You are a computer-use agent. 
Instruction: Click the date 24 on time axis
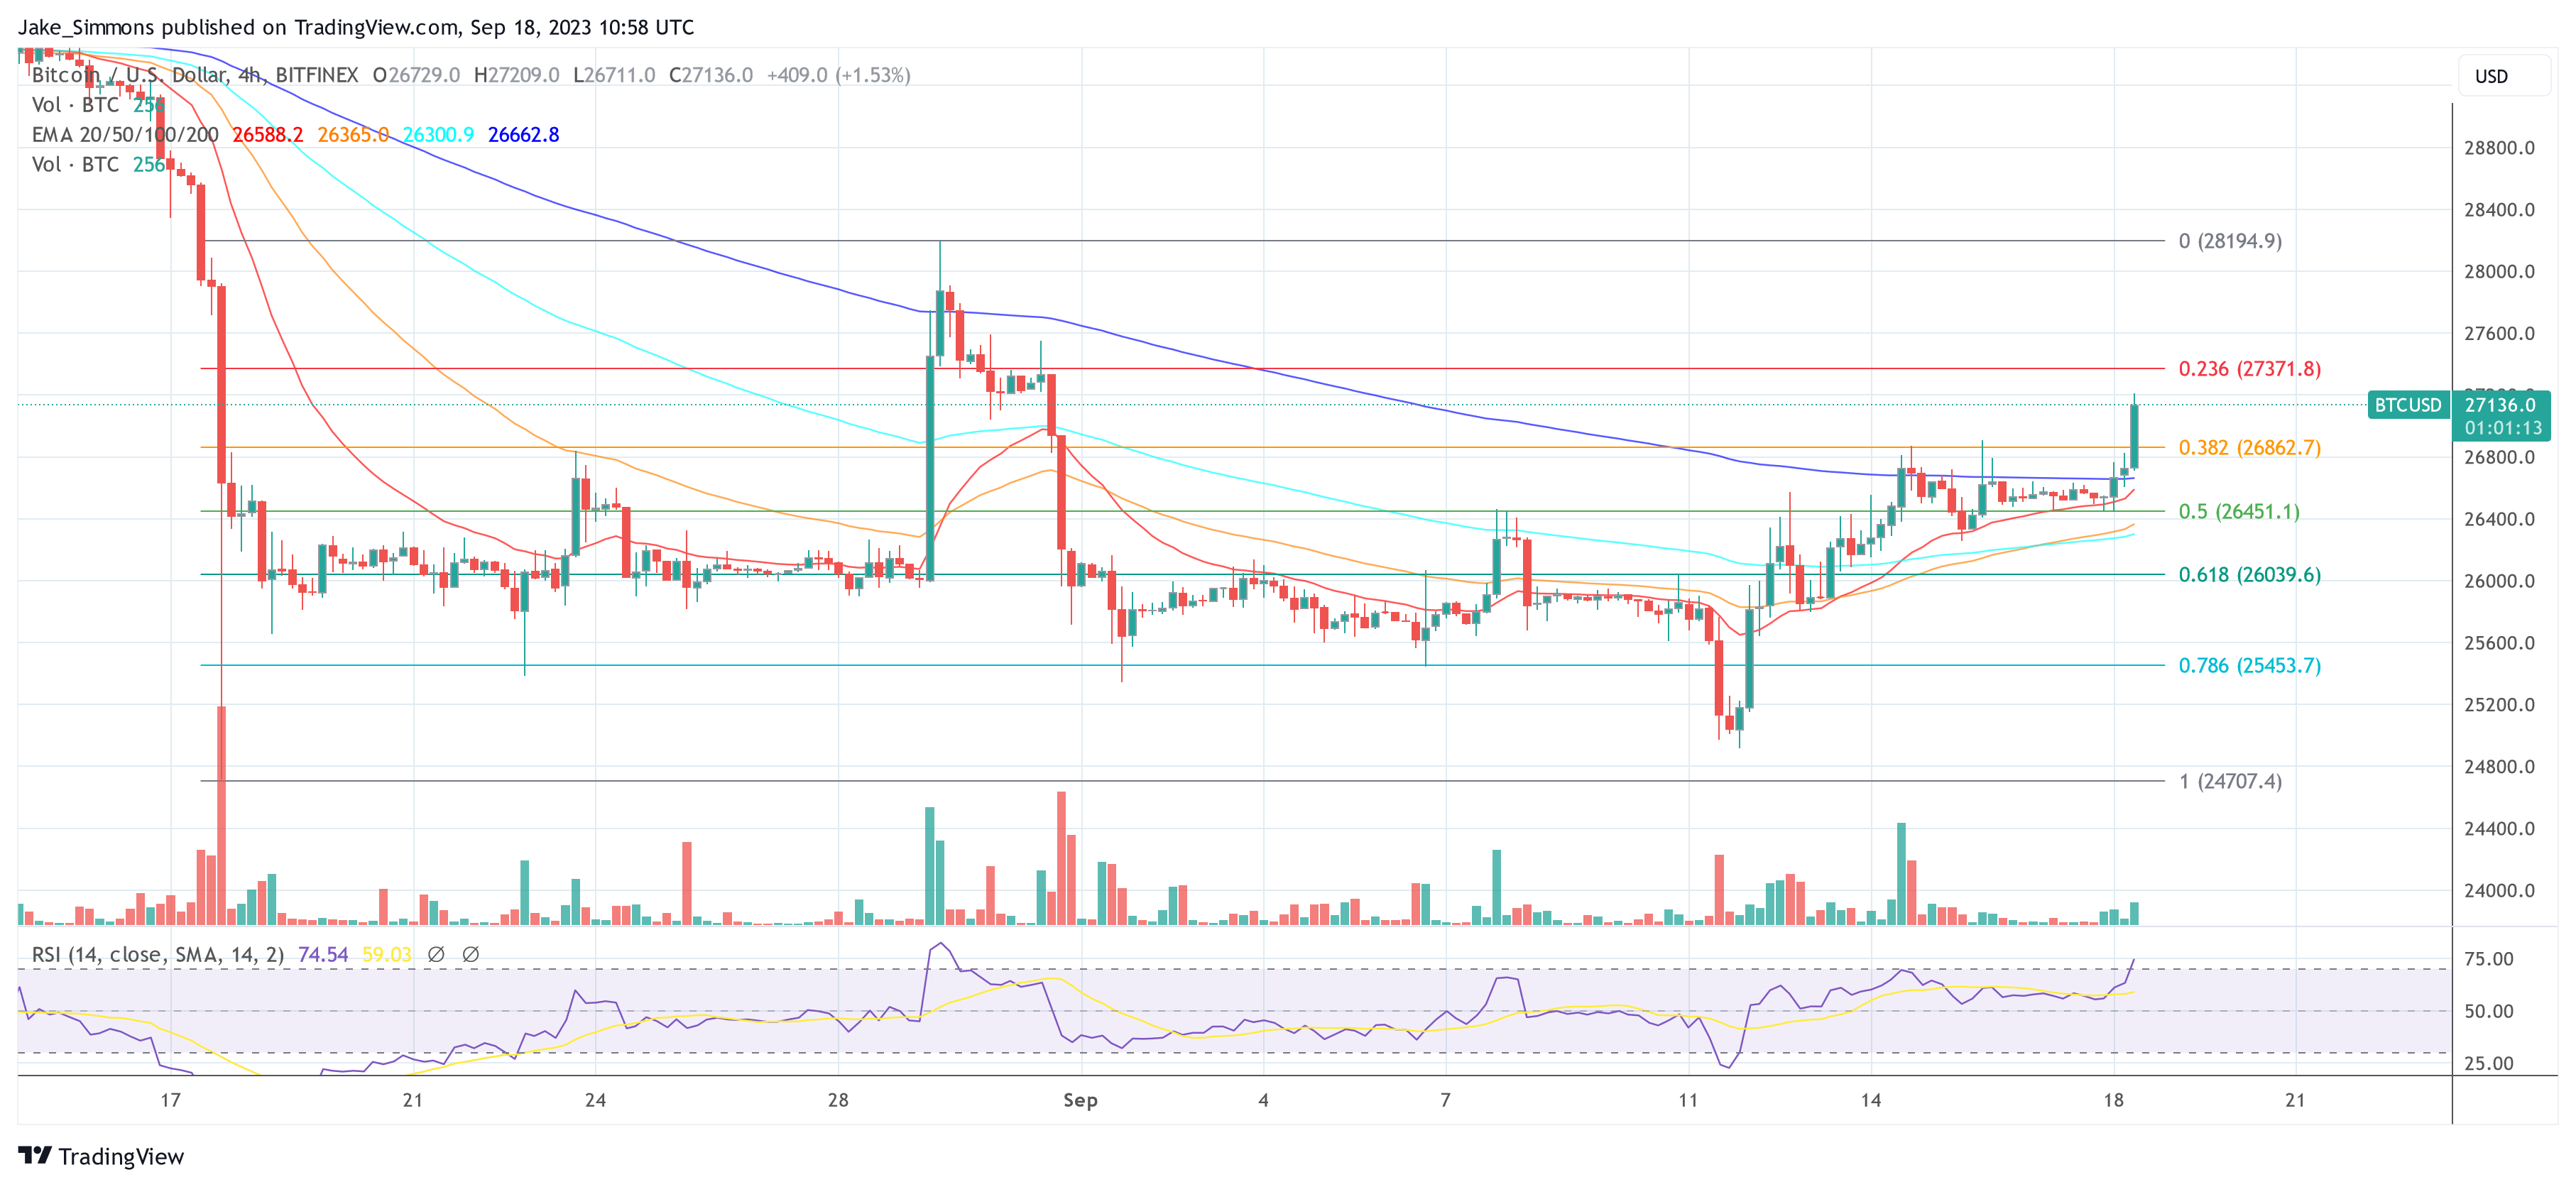click(595, 1101)
